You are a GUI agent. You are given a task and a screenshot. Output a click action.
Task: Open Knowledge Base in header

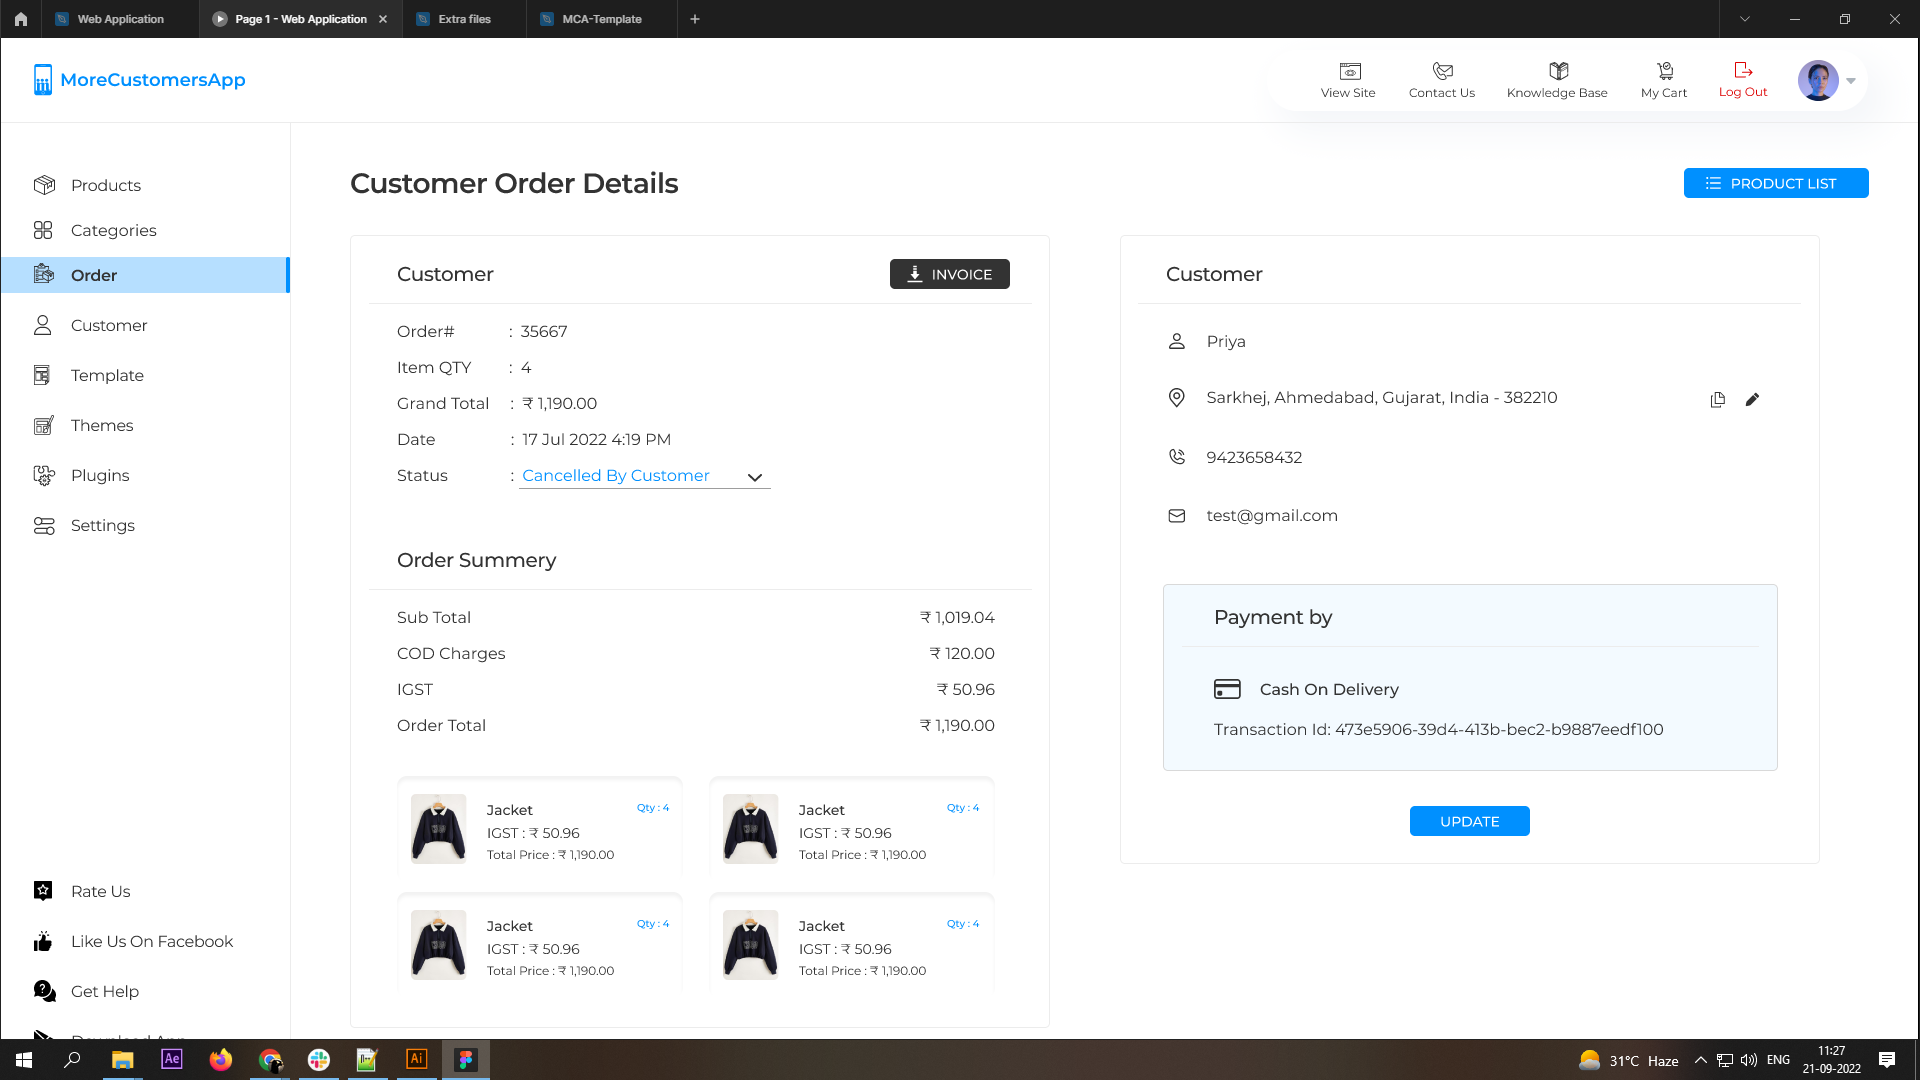pos(1557,79)
